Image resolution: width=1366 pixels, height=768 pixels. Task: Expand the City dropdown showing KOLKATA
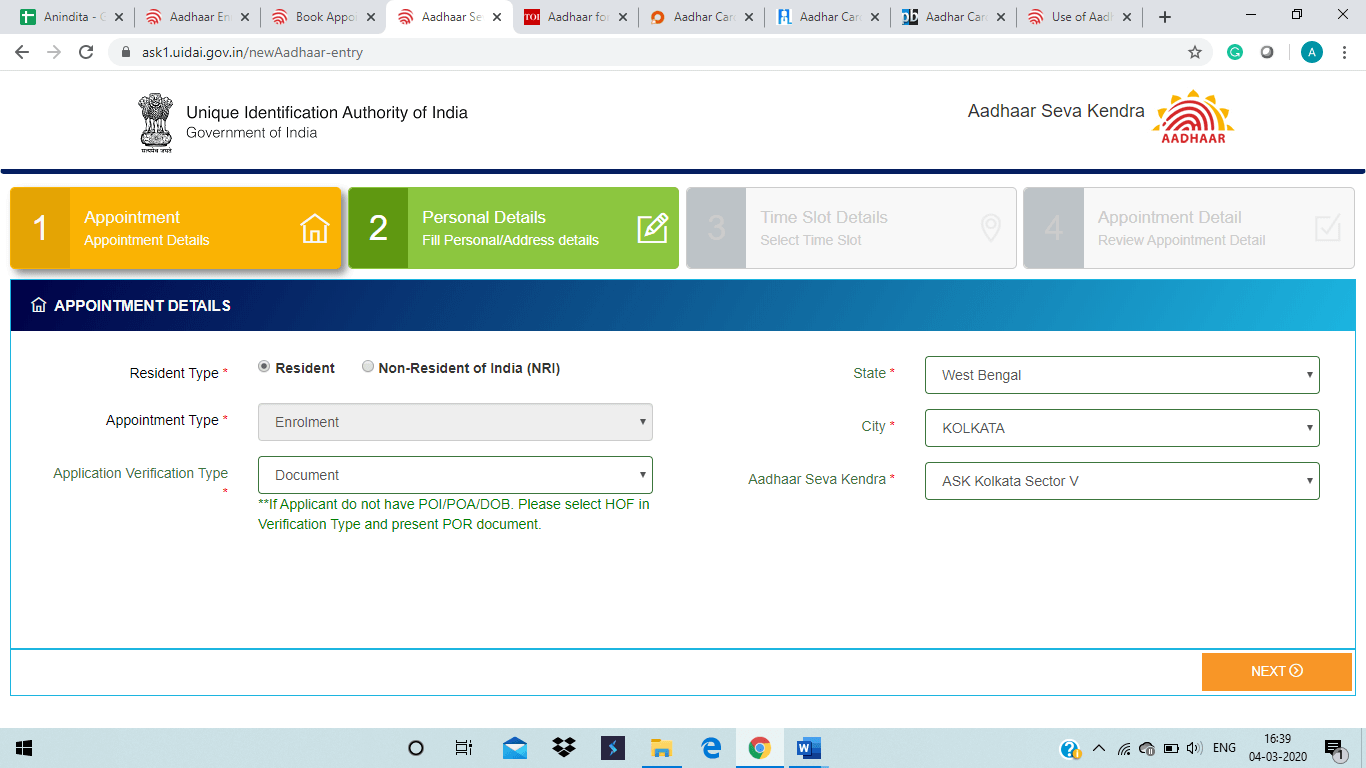coord(1121,428)
